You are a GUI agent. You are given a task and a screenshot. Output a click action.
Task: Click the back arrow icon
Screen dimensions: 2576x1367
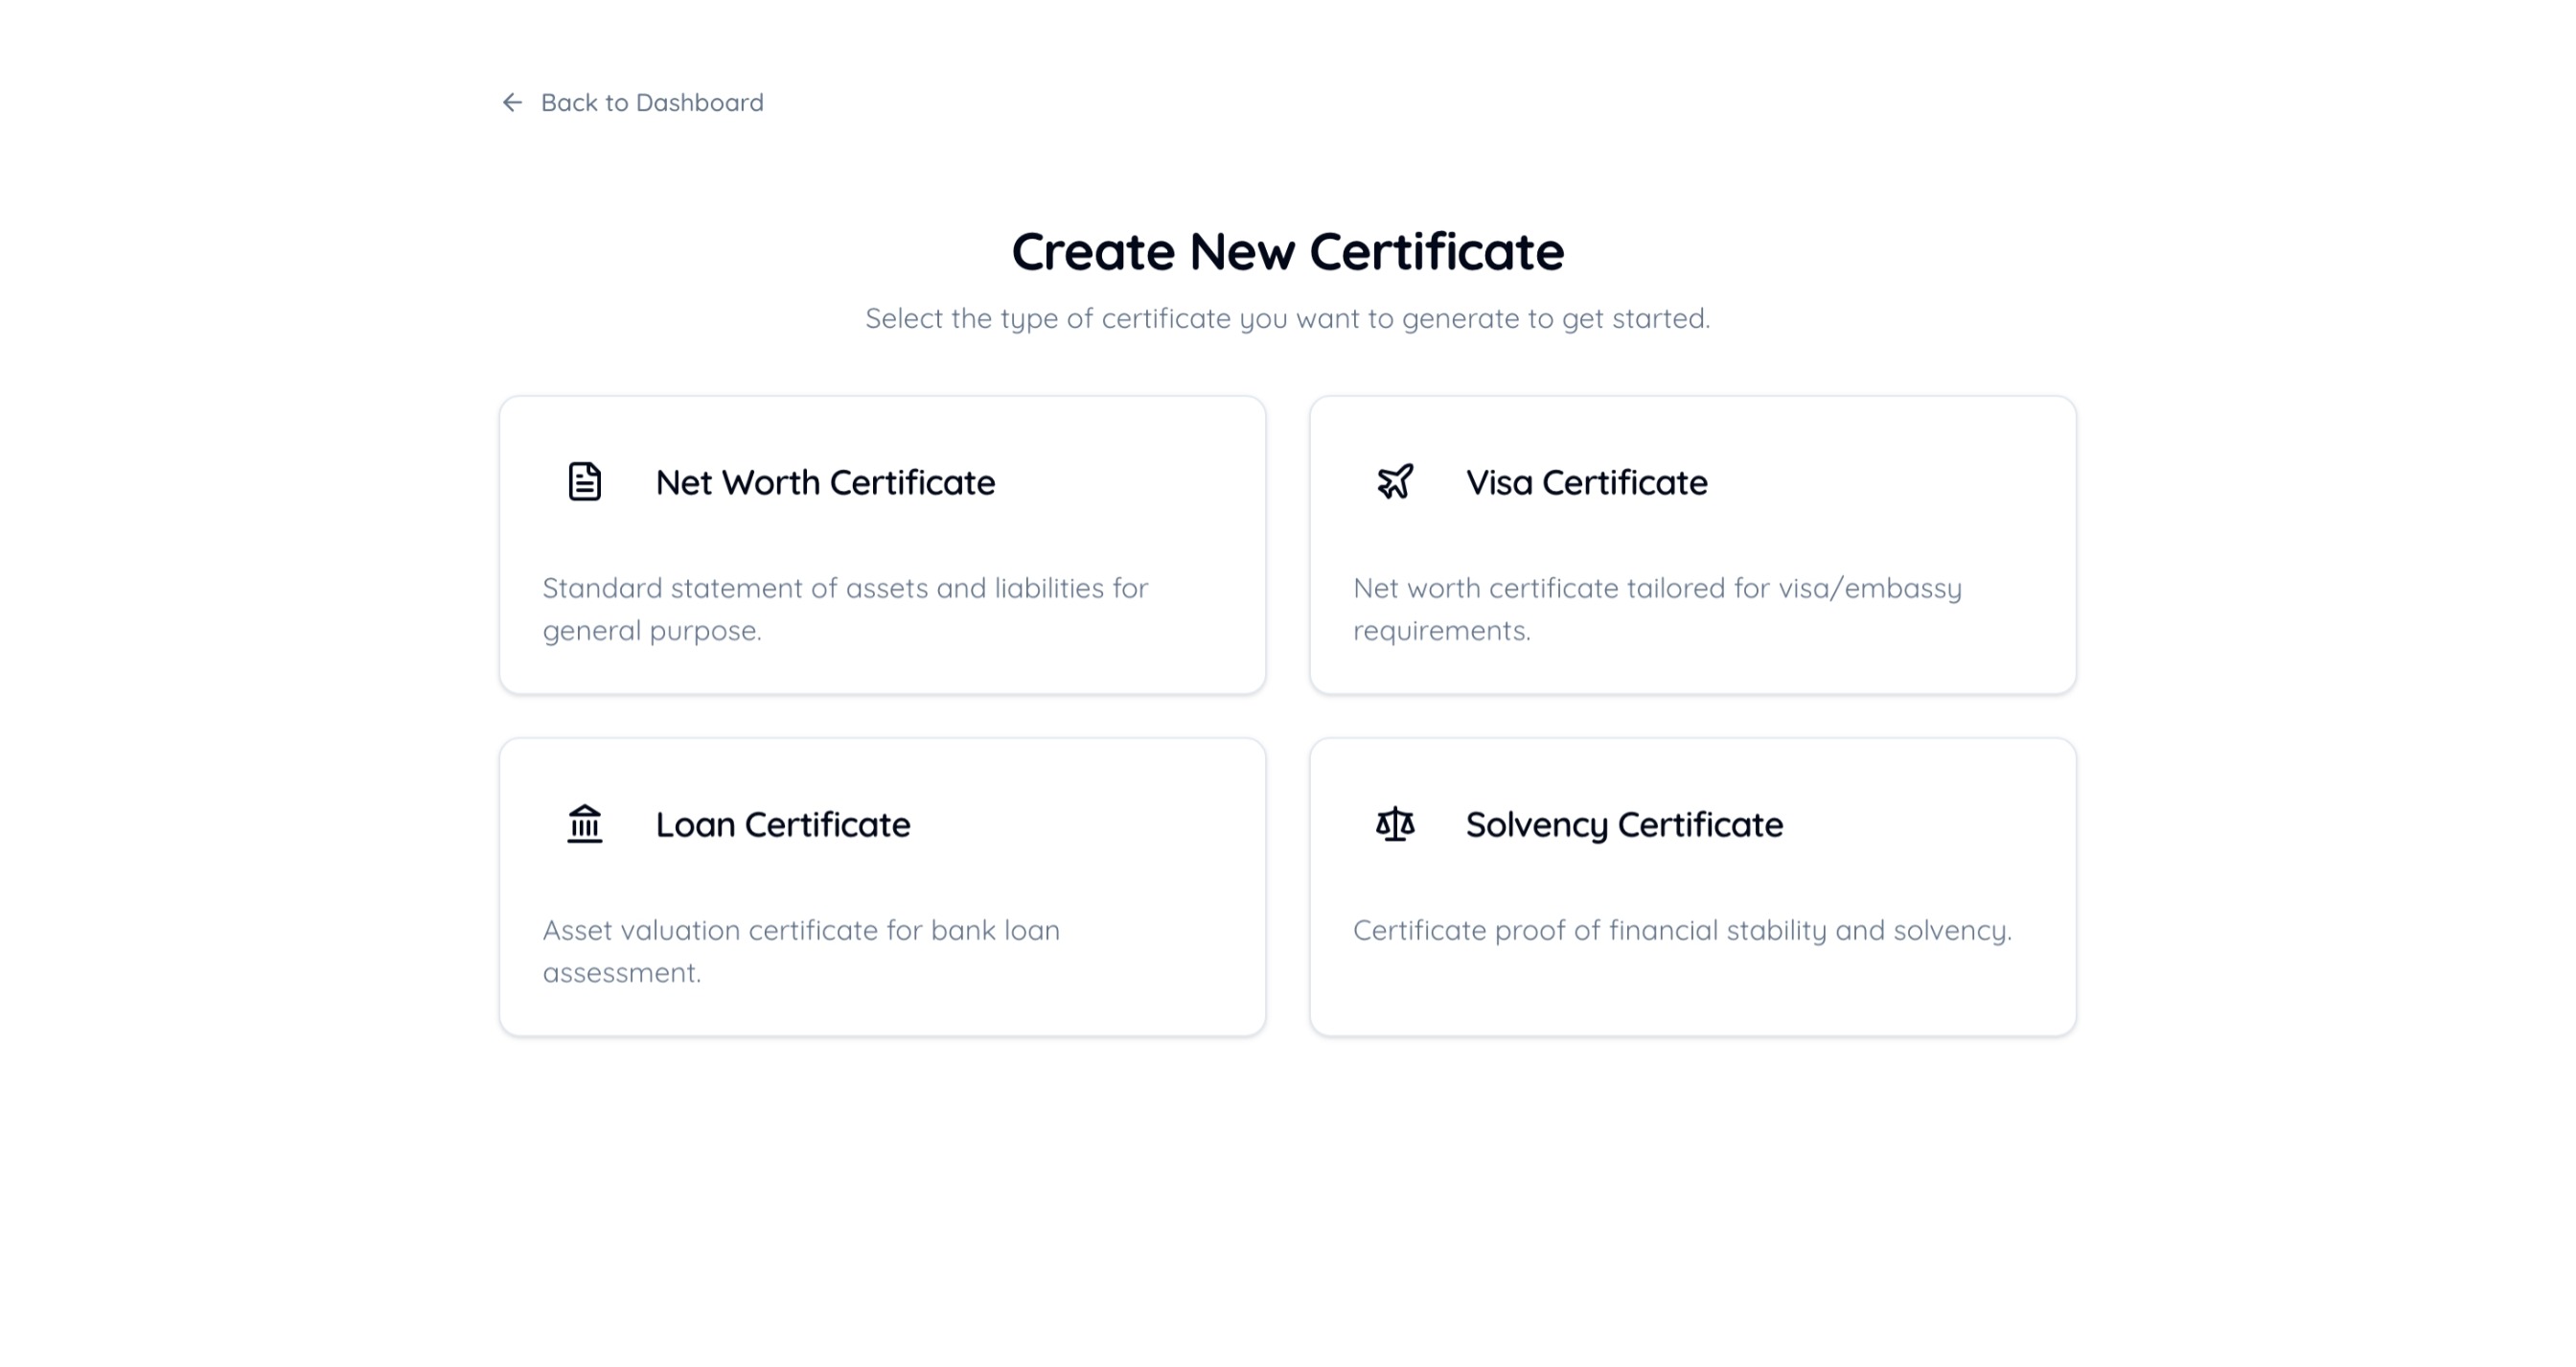click(x=512, y=103)
